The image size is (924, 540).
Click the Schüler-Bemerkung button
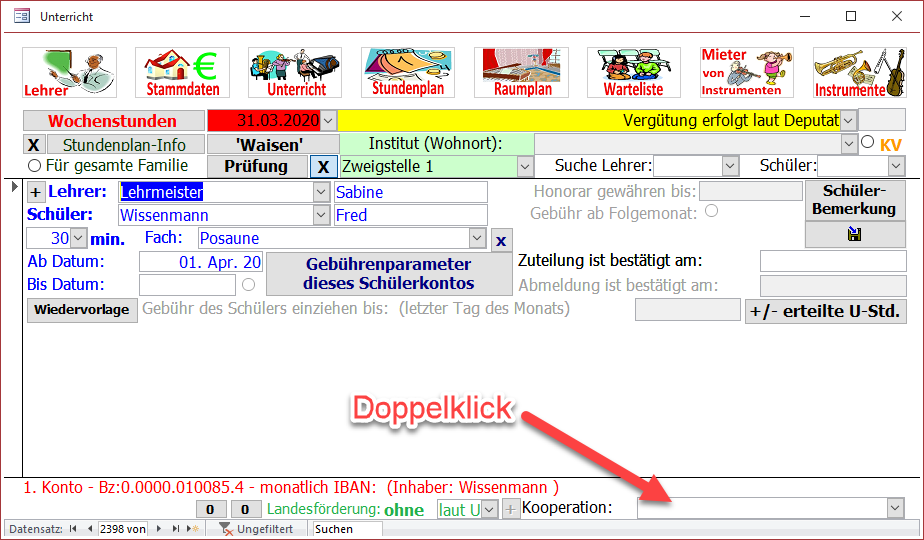pyautogui.click(x=855, y=200)
